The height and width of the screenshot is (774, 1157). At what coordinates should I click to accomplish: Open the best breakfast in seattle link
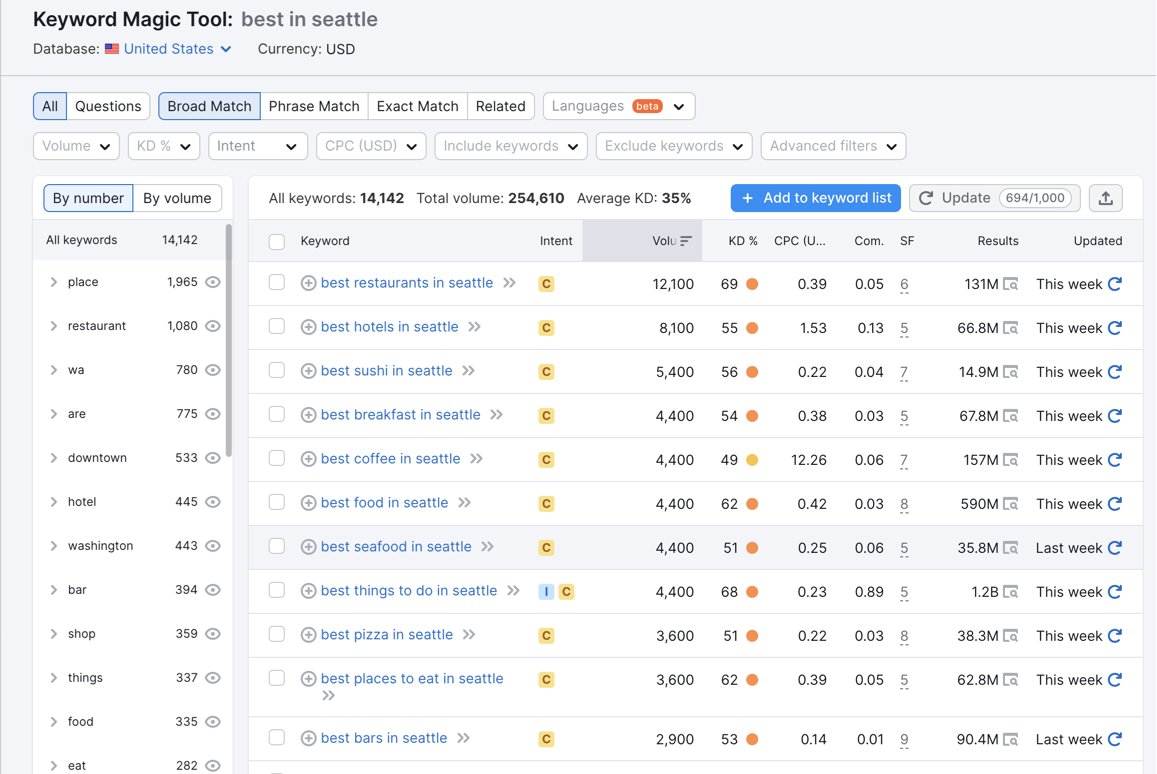(x=401, y=415)
